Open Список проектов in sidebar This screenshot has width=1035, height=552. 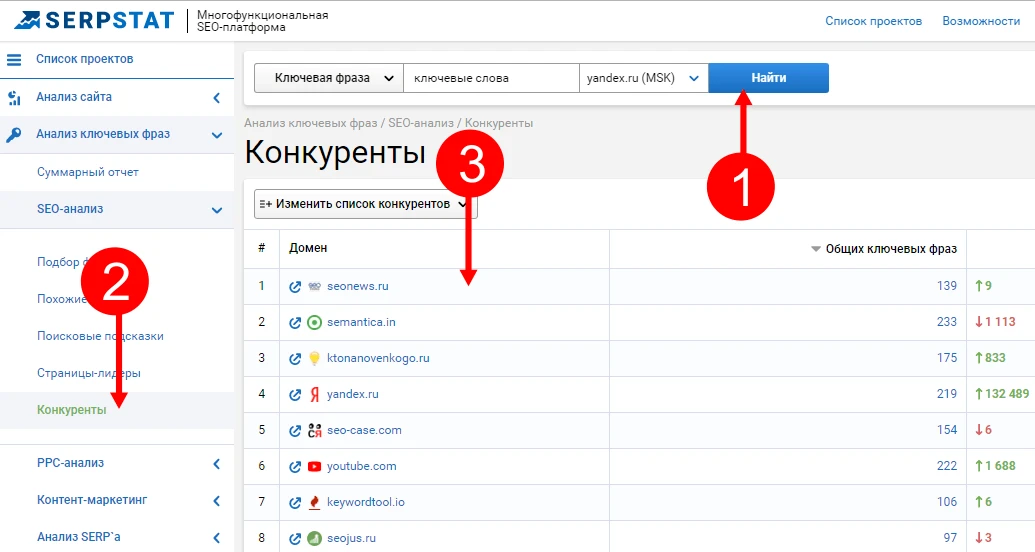point(84,59)
